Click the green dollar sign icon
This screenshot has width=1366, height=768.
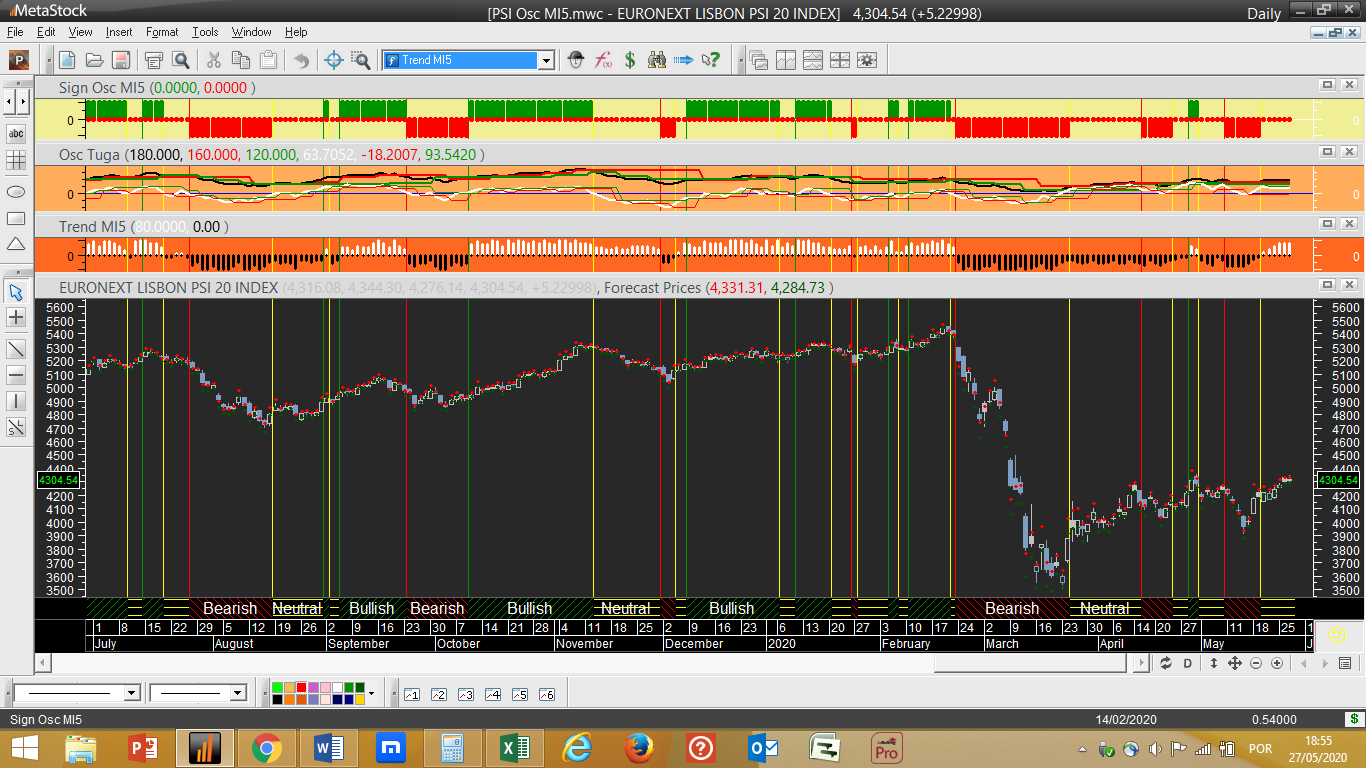point(630,60)
